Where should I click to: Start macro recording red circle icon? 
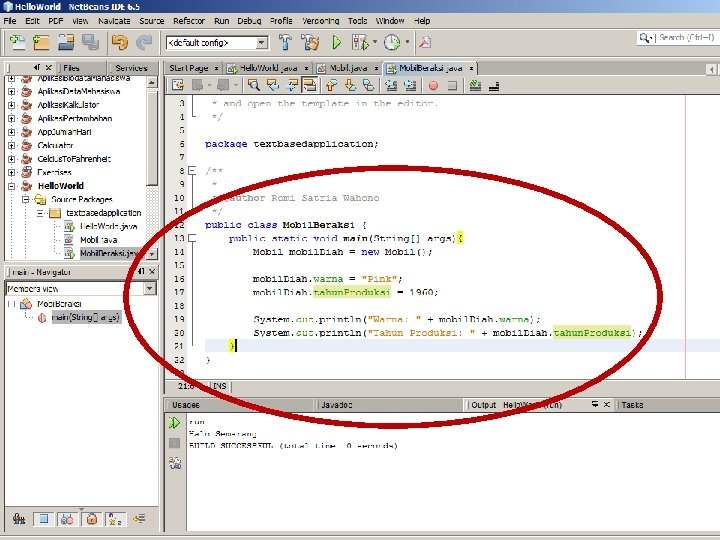tap(433, 85)
